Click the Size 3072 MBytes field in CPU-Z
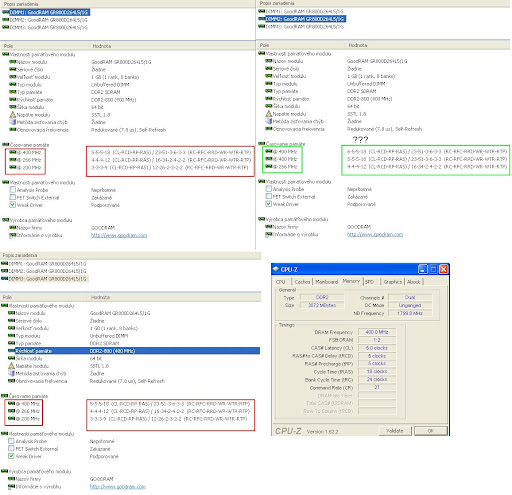The width and height of the screenshot is (512, 495). pos(322,305)
